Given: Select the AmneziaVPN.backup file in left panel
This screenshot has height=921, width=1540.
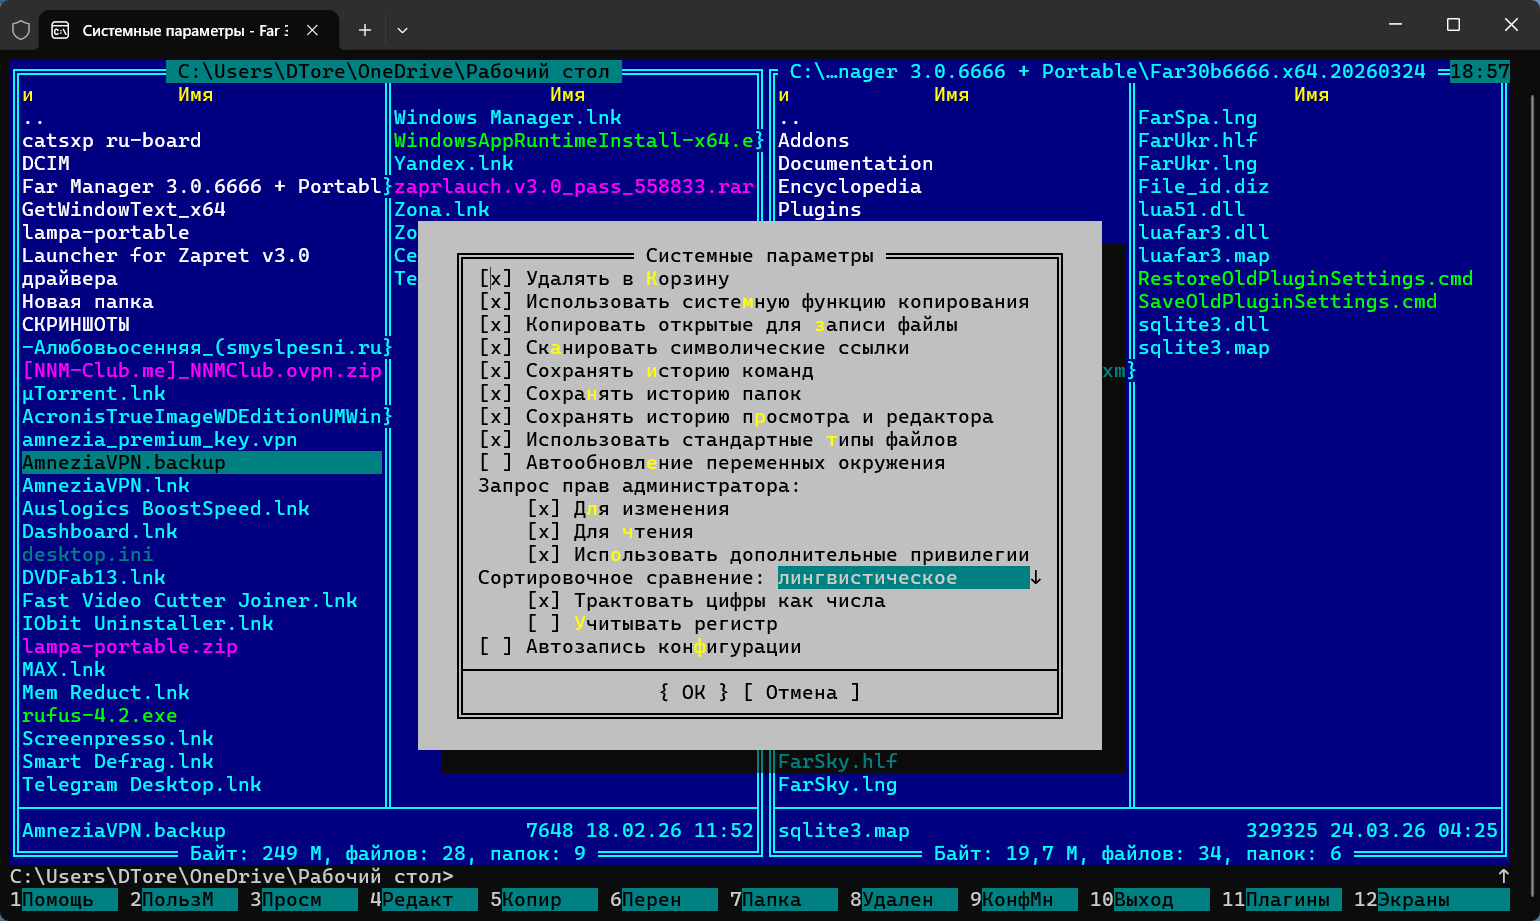Looking at the screenshot, I should [124, 463].
